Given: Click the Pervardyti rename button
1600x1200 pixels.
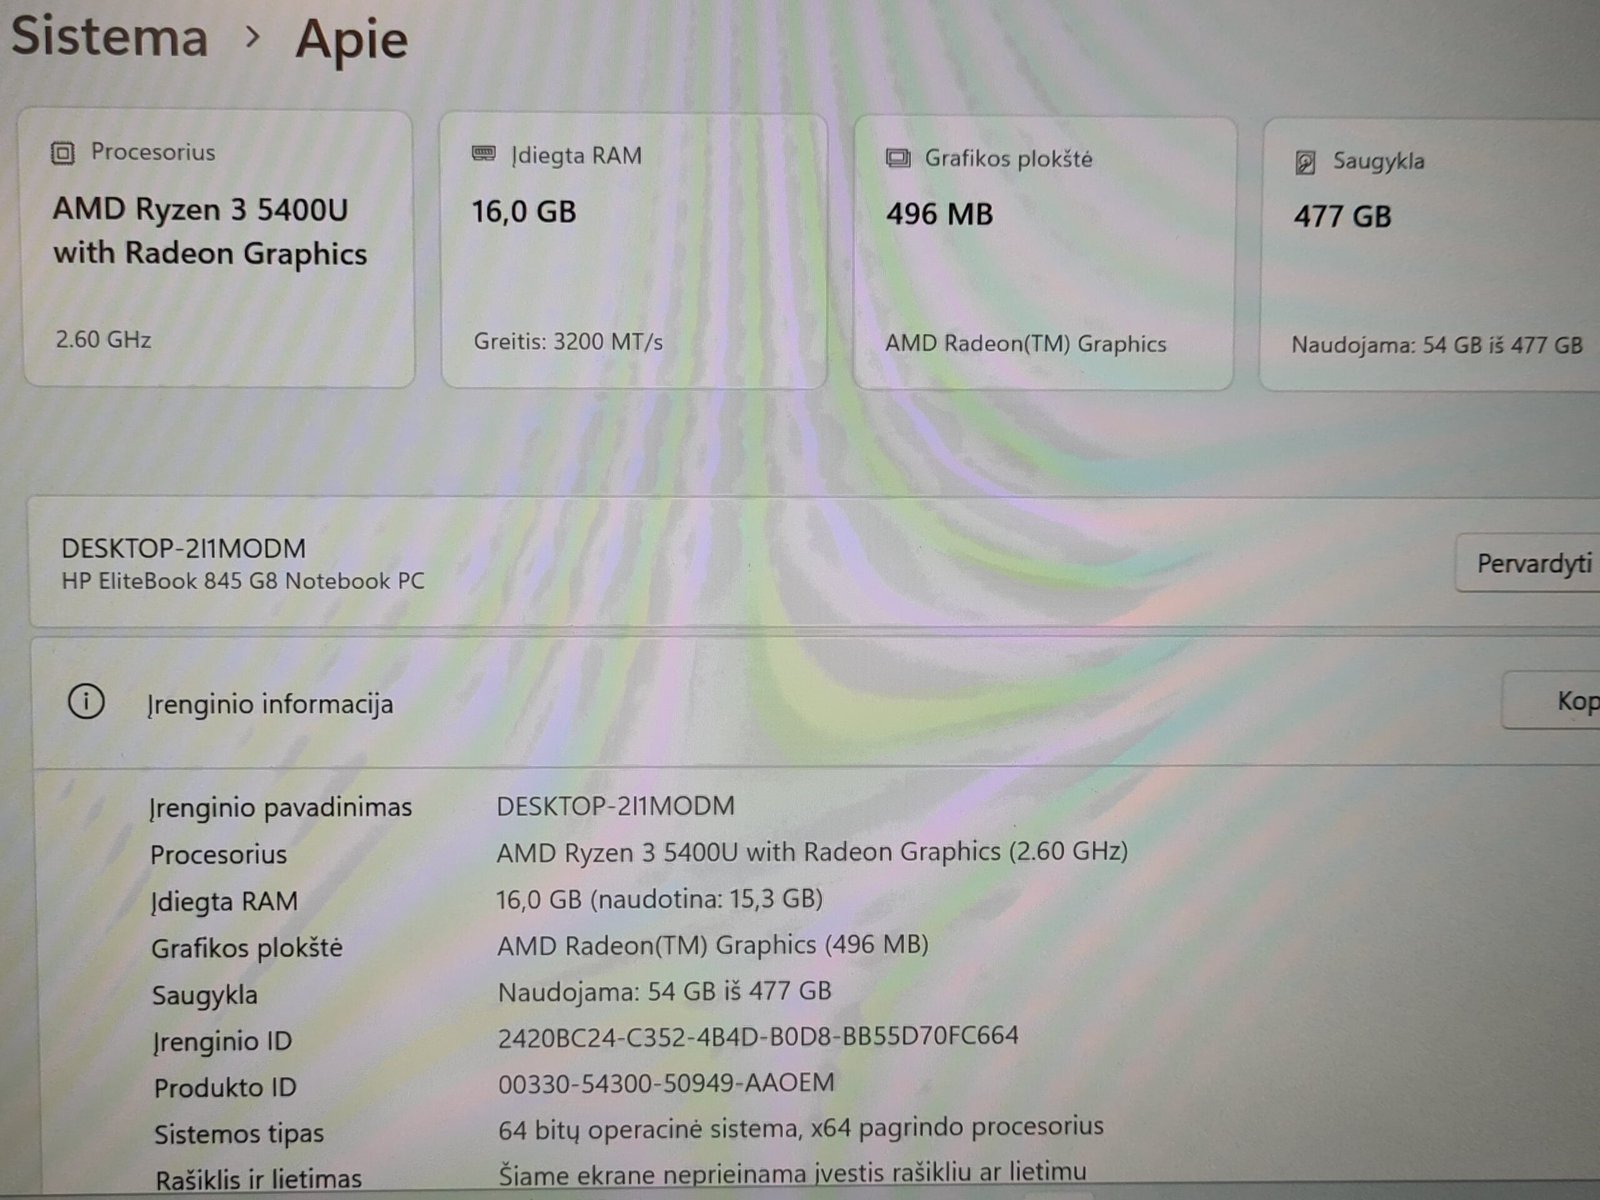Looking at the screenshot, I should [x=1528, y=564].
